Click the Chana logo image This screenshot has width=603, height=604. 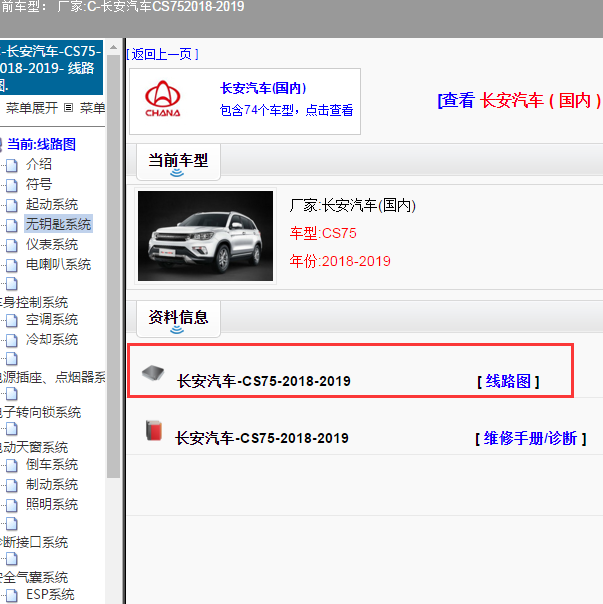coord(162,99)
